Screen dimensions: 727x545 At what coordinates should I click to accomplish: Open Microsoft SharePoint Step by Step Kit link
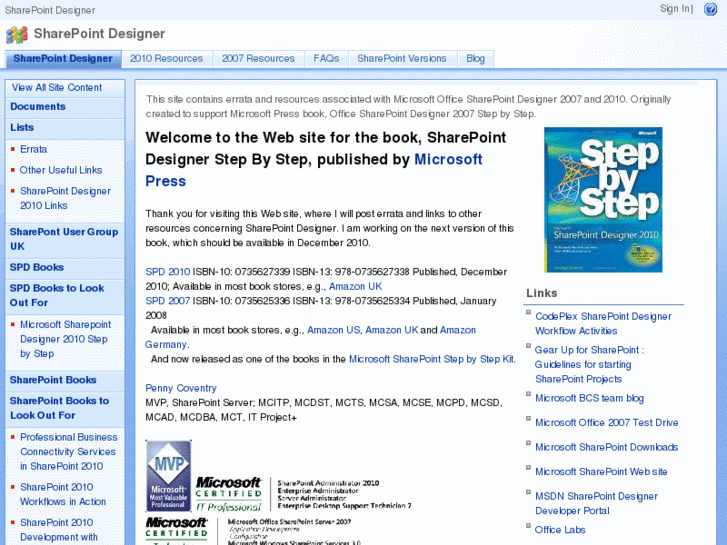pos(432,359)
